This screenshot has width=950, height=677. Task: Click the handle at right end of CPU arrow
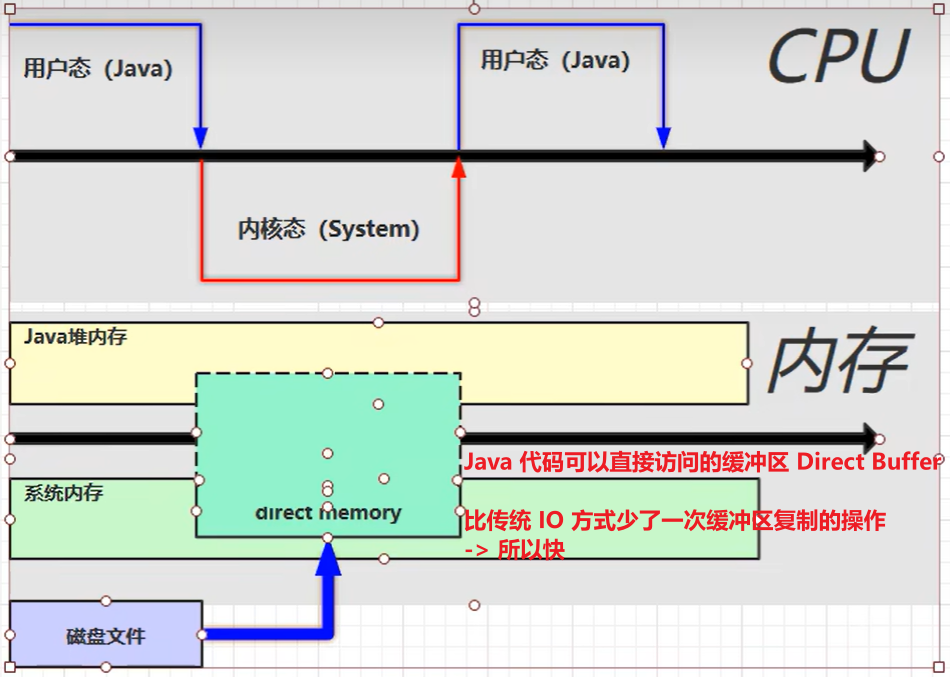pyautogui.click(x=879, y=156)
